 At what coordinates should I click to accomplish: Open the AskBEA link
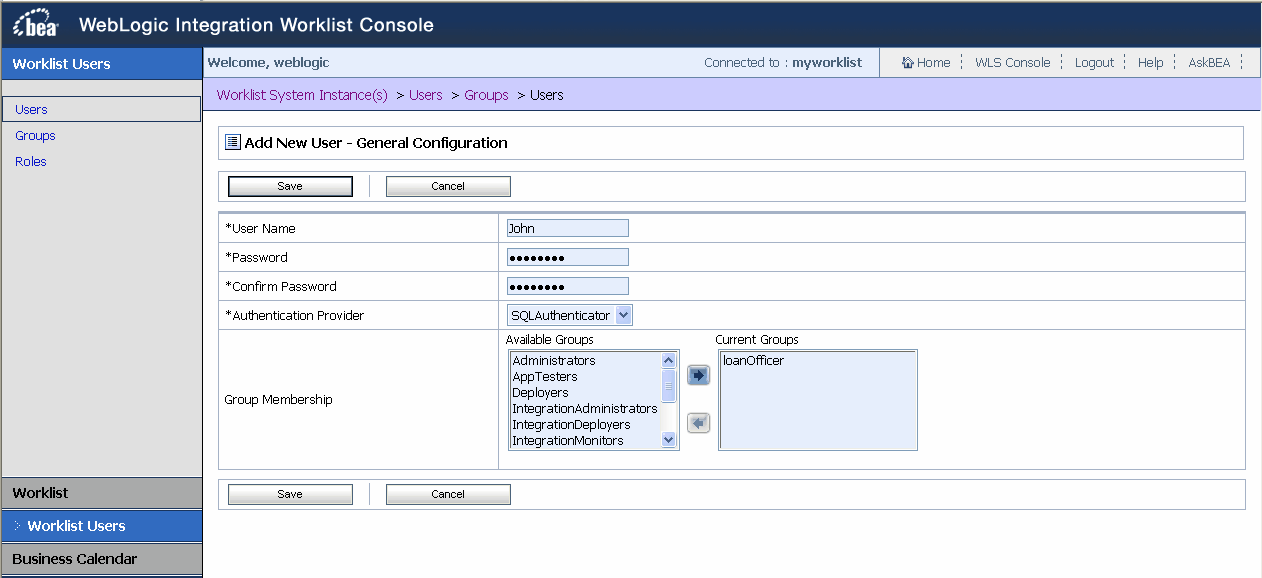[1209, 62]
